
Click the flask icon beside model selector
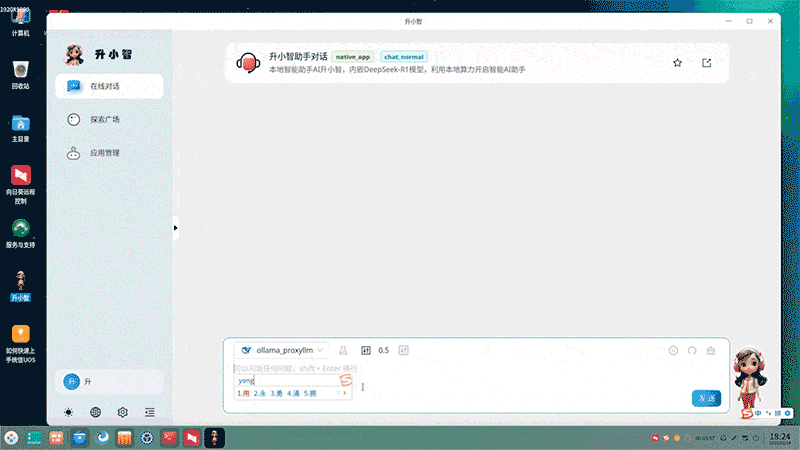click(342, 351)
